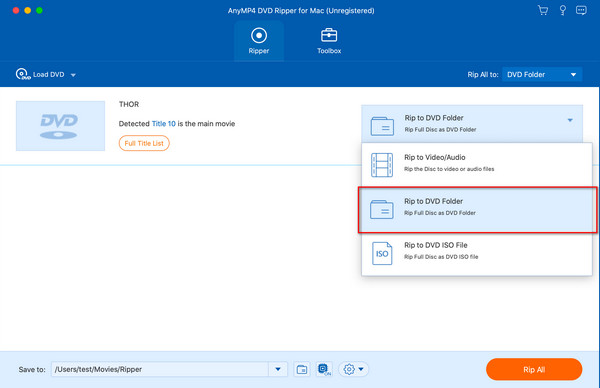Click the Full Title List button
This screenshot has width=600, height=388.
click(x=144, y=143)
